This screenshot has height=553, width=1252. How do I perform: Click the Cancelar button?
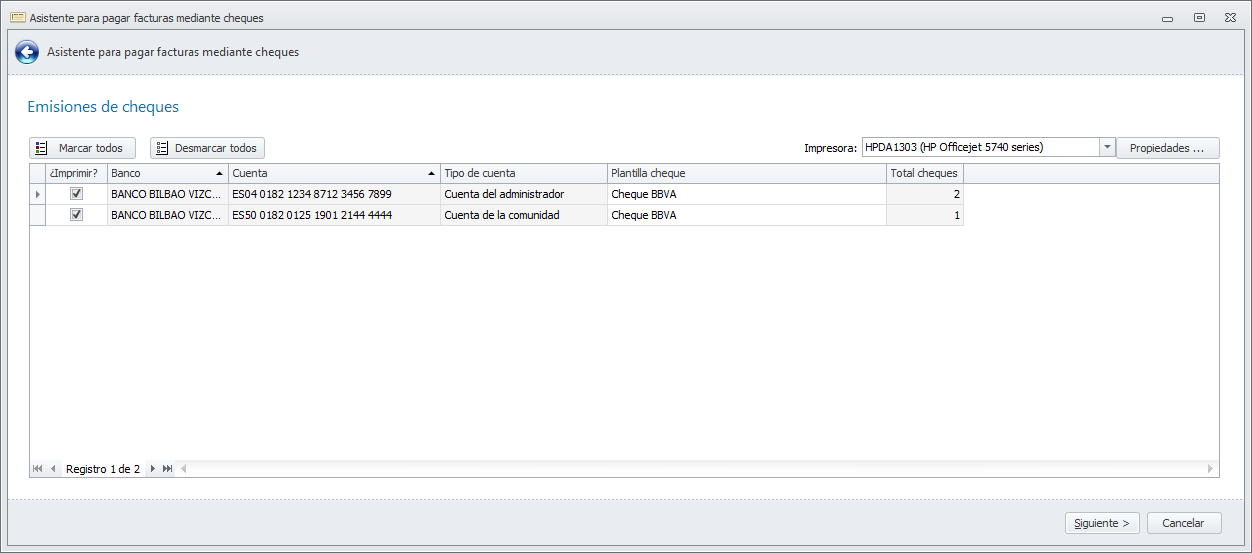(1184, 523)
